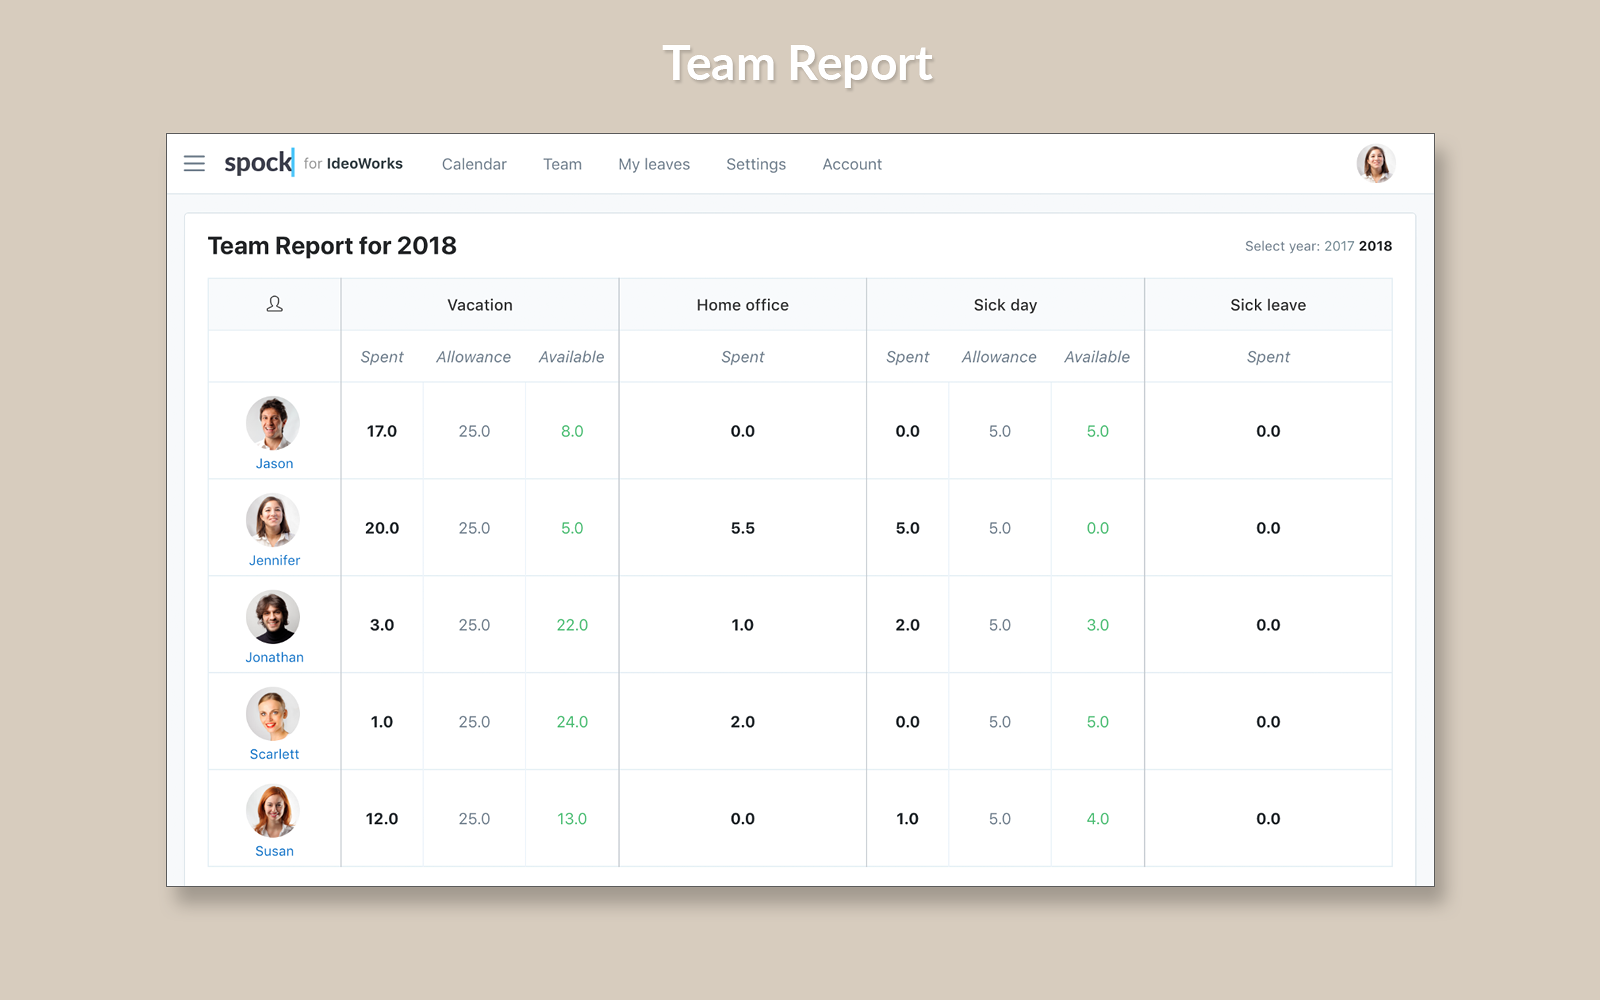Click Sick leave Spent subheader
1600x1000 pixels.
[x=1268, y=357]
